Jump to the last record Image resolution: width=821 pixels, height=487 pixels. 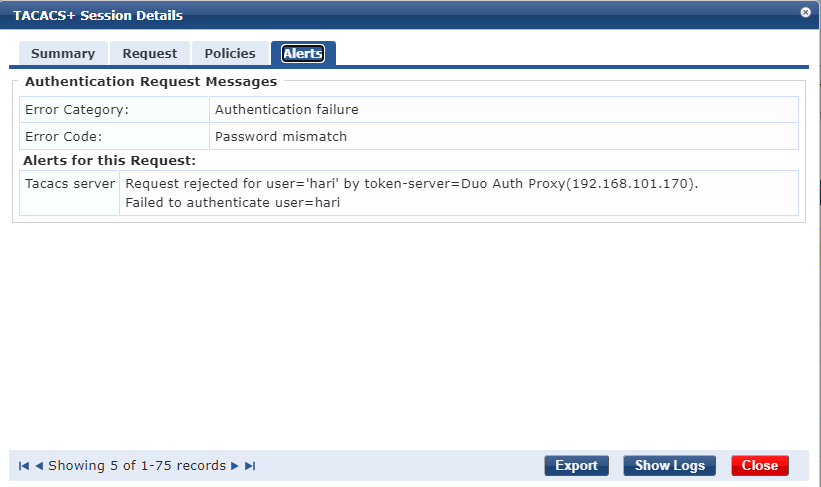click(250, 466)
